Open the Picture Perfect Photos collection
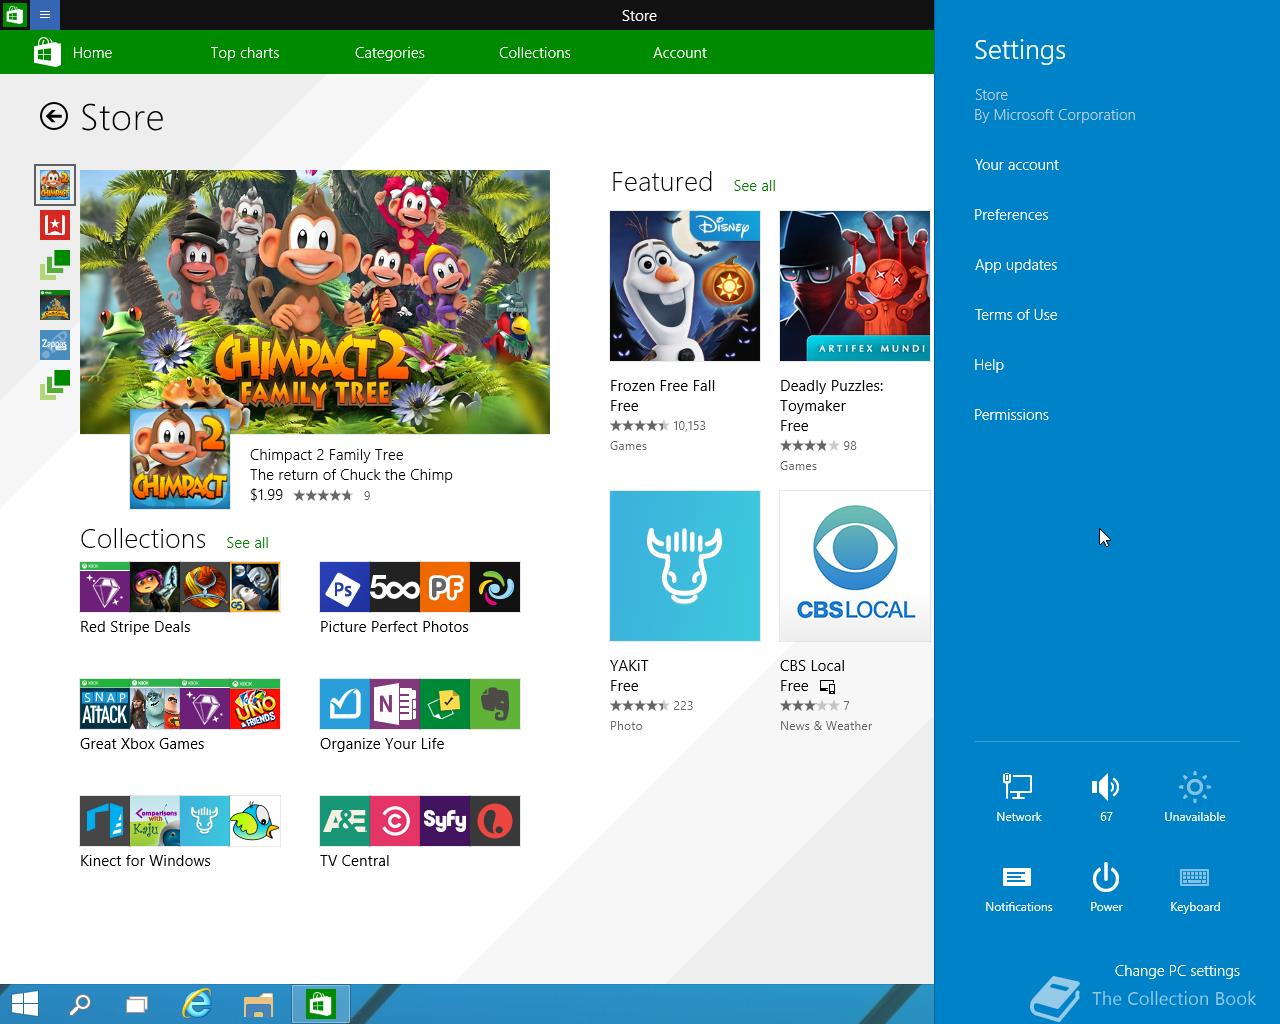This screenshot has height=1024, width=1280. [x=420, y=587]
